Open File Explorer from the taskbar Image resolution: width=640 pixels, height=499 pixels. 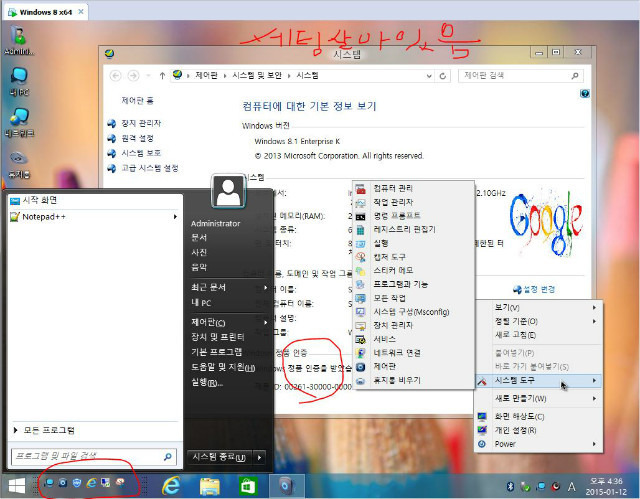coord(210,486)
